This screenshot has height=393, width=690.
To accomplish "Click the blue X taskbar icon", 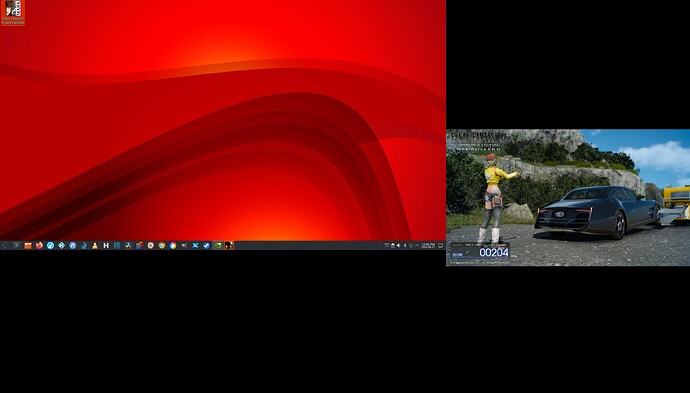I will tap(195, 245).
